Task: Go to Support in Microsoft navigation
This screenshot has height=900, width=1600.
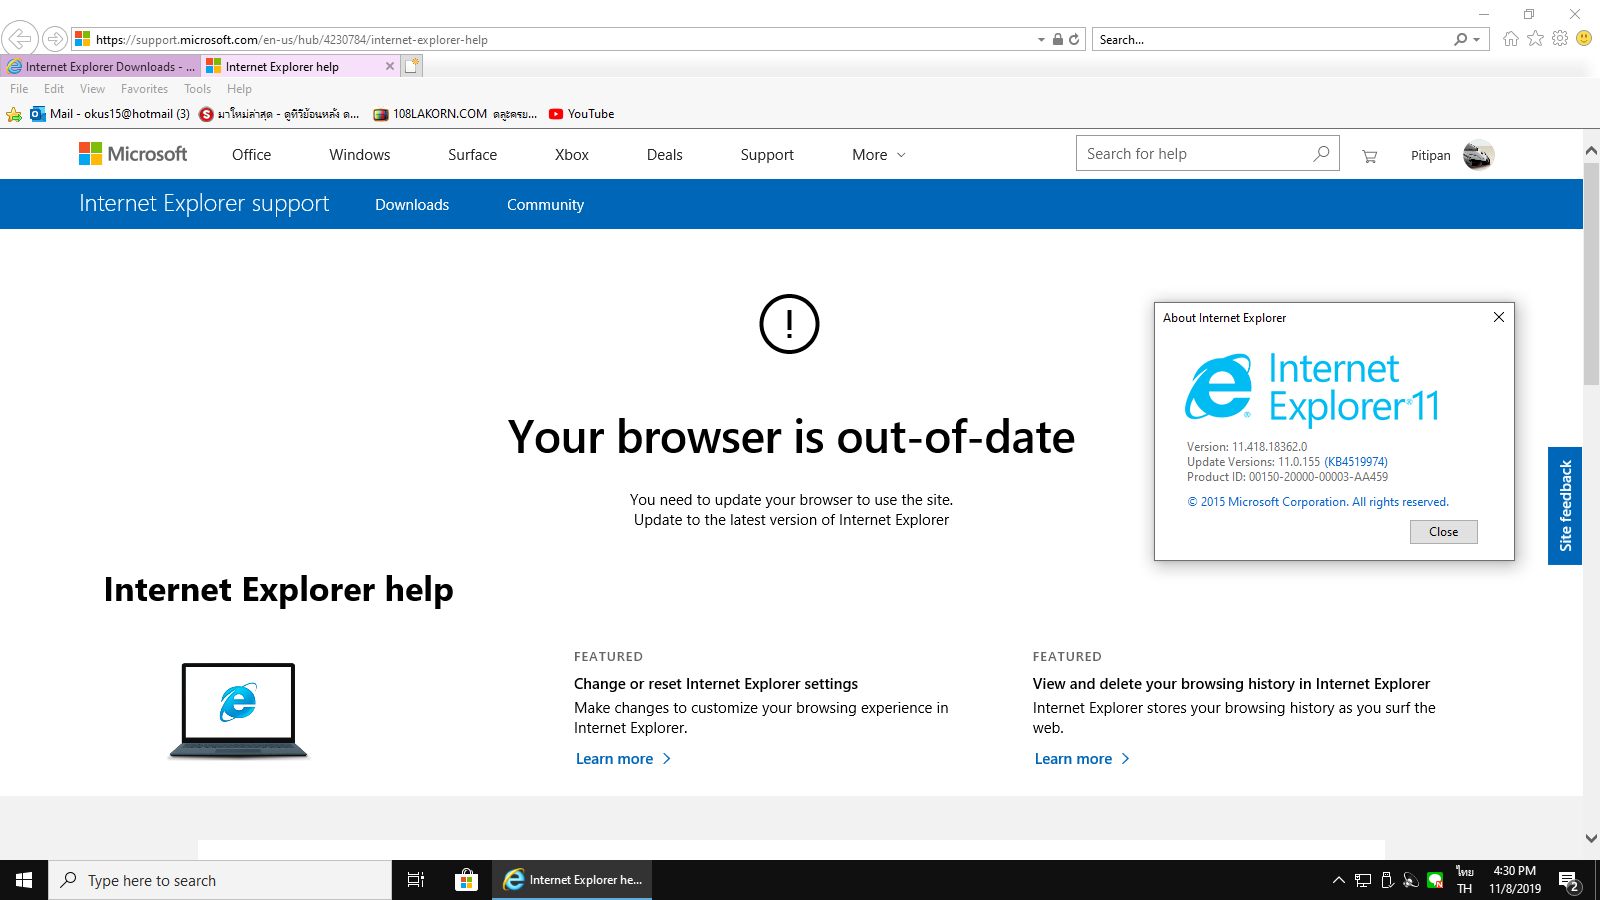Action: tap(767, 155)
